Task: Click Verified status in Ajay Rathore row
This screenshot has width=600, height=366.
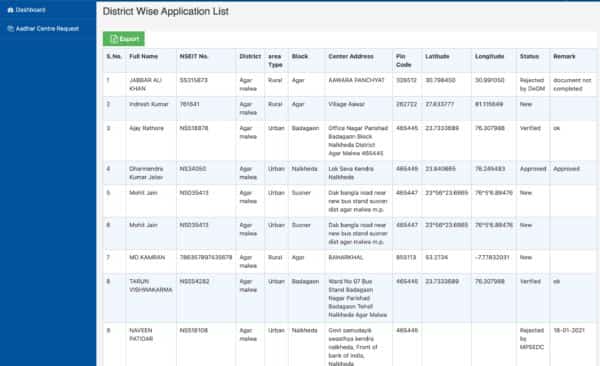Action: click(x=530, y=128)
